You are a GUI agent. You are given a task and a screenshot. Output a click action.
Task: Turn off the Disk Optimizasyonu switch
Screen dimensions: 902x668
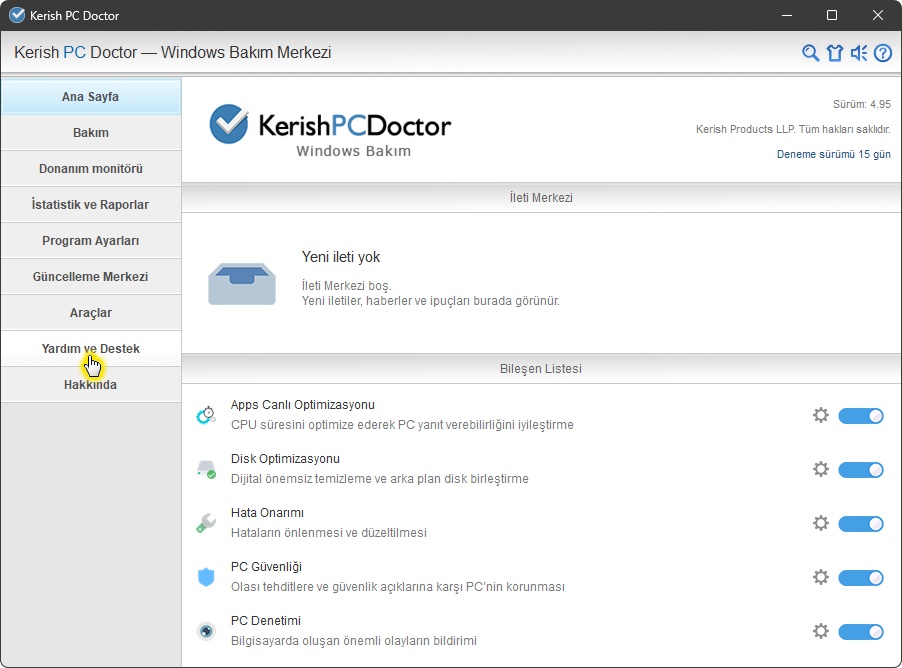[x=860, y=469]
